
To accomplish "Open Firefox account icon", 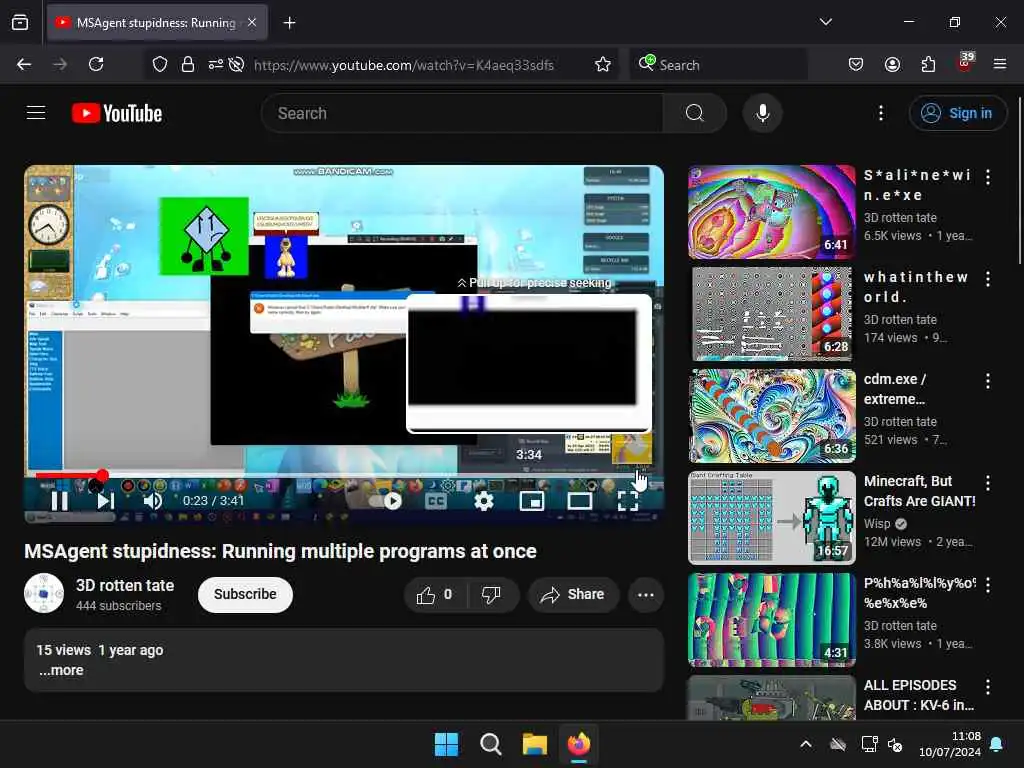I will click(892, 64).
